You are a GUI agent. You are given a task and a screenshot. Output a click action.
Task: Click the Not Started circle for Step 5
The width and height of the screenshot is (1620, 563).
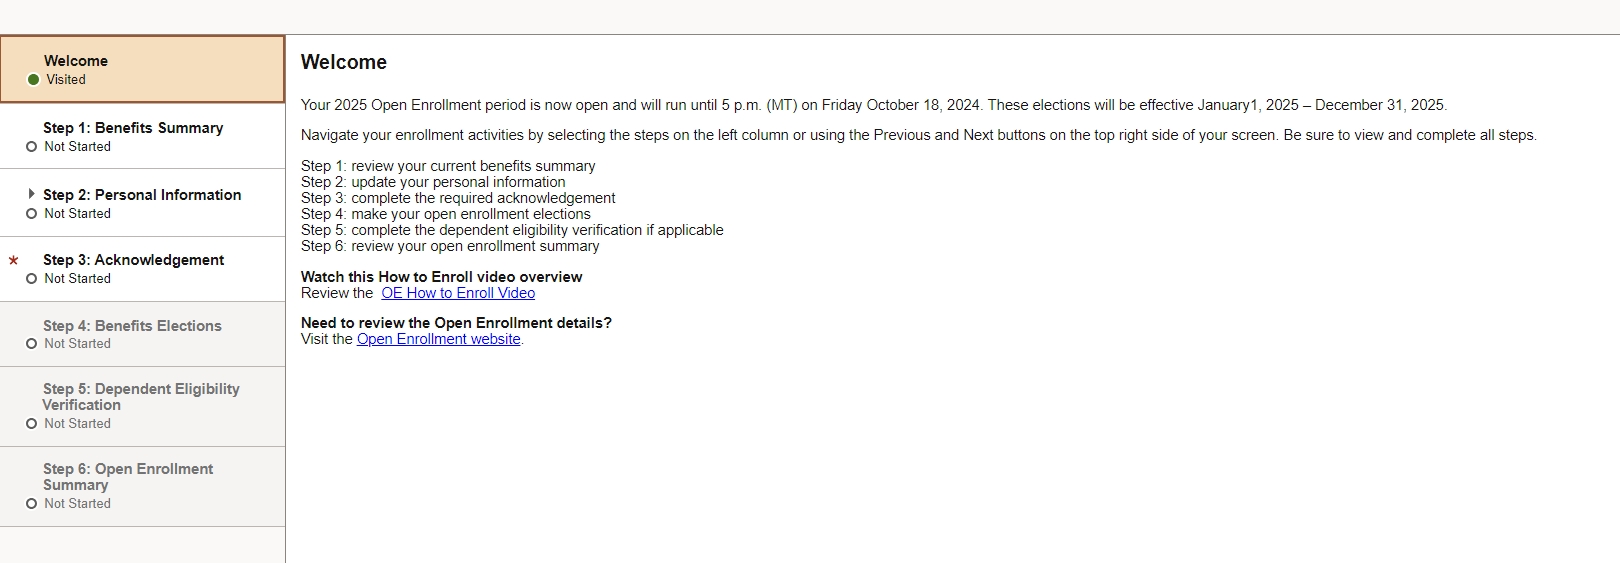pos(32,424)
